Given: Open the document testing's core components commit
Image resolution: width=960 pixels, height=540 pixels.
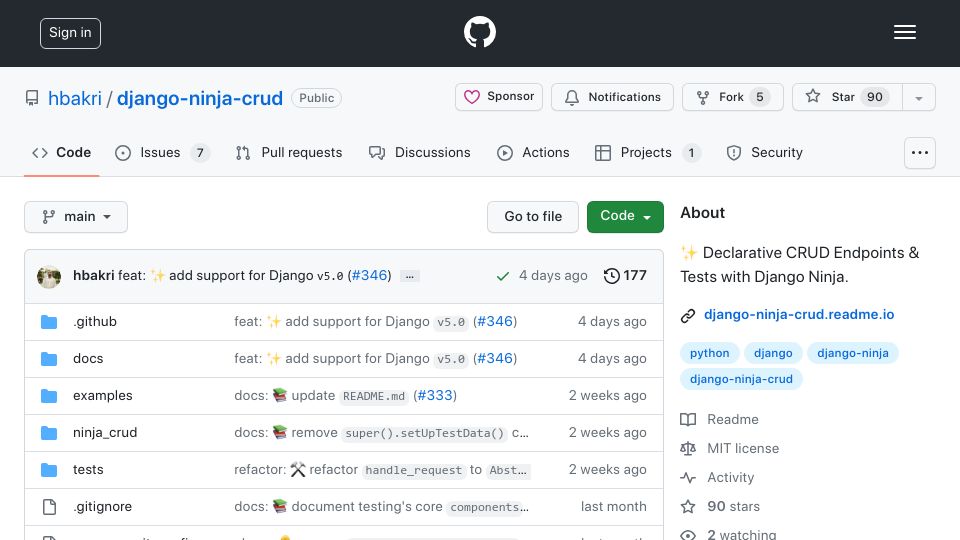Looking at the screenshot, I should click(381, 506).
